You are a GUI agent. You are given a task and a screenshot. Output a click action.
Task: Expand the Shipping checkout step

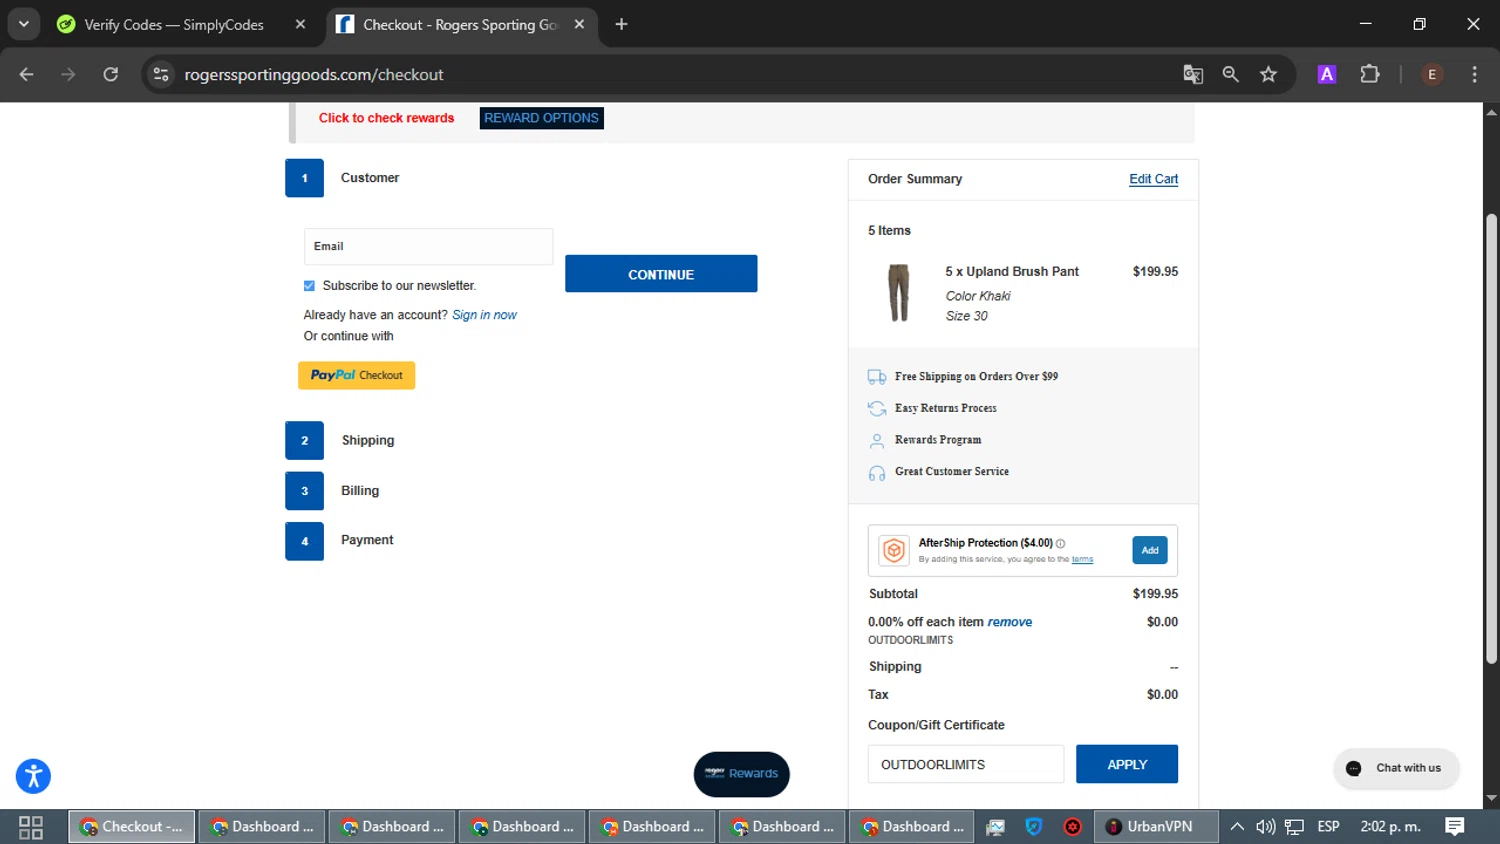[x=367, y=440]
